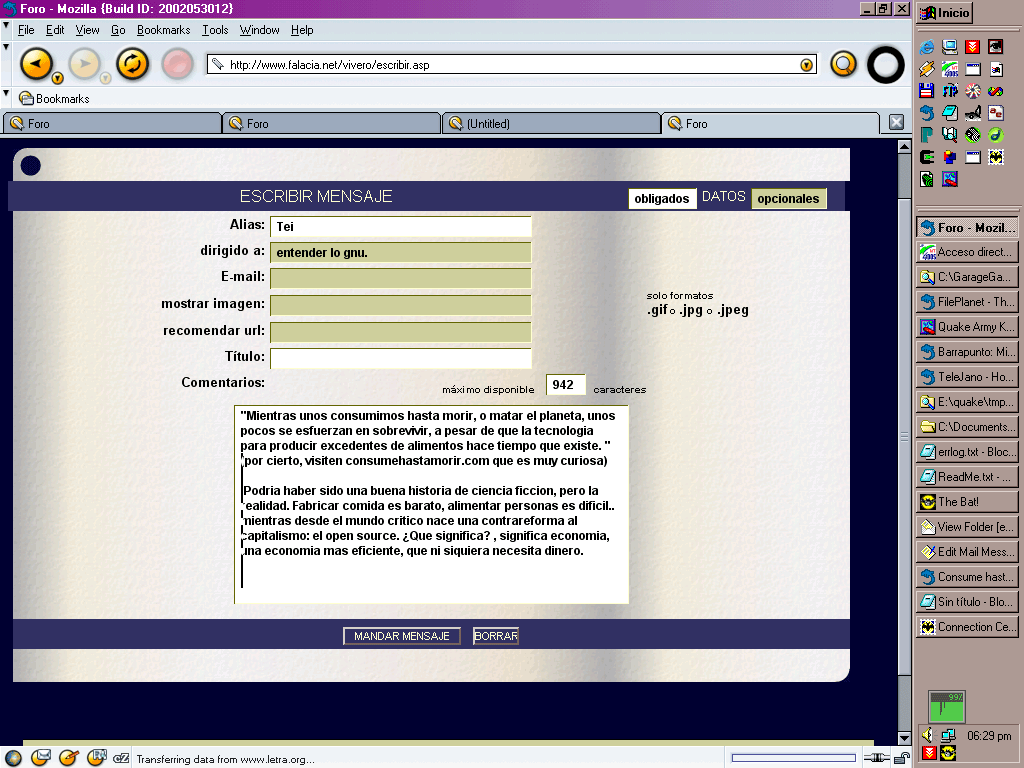Image resolution: width=1024 pixels, height=768 pixels.
Task: Stop loading with the red Stop button
Action: pyautogui.click(x=178, y=64)
